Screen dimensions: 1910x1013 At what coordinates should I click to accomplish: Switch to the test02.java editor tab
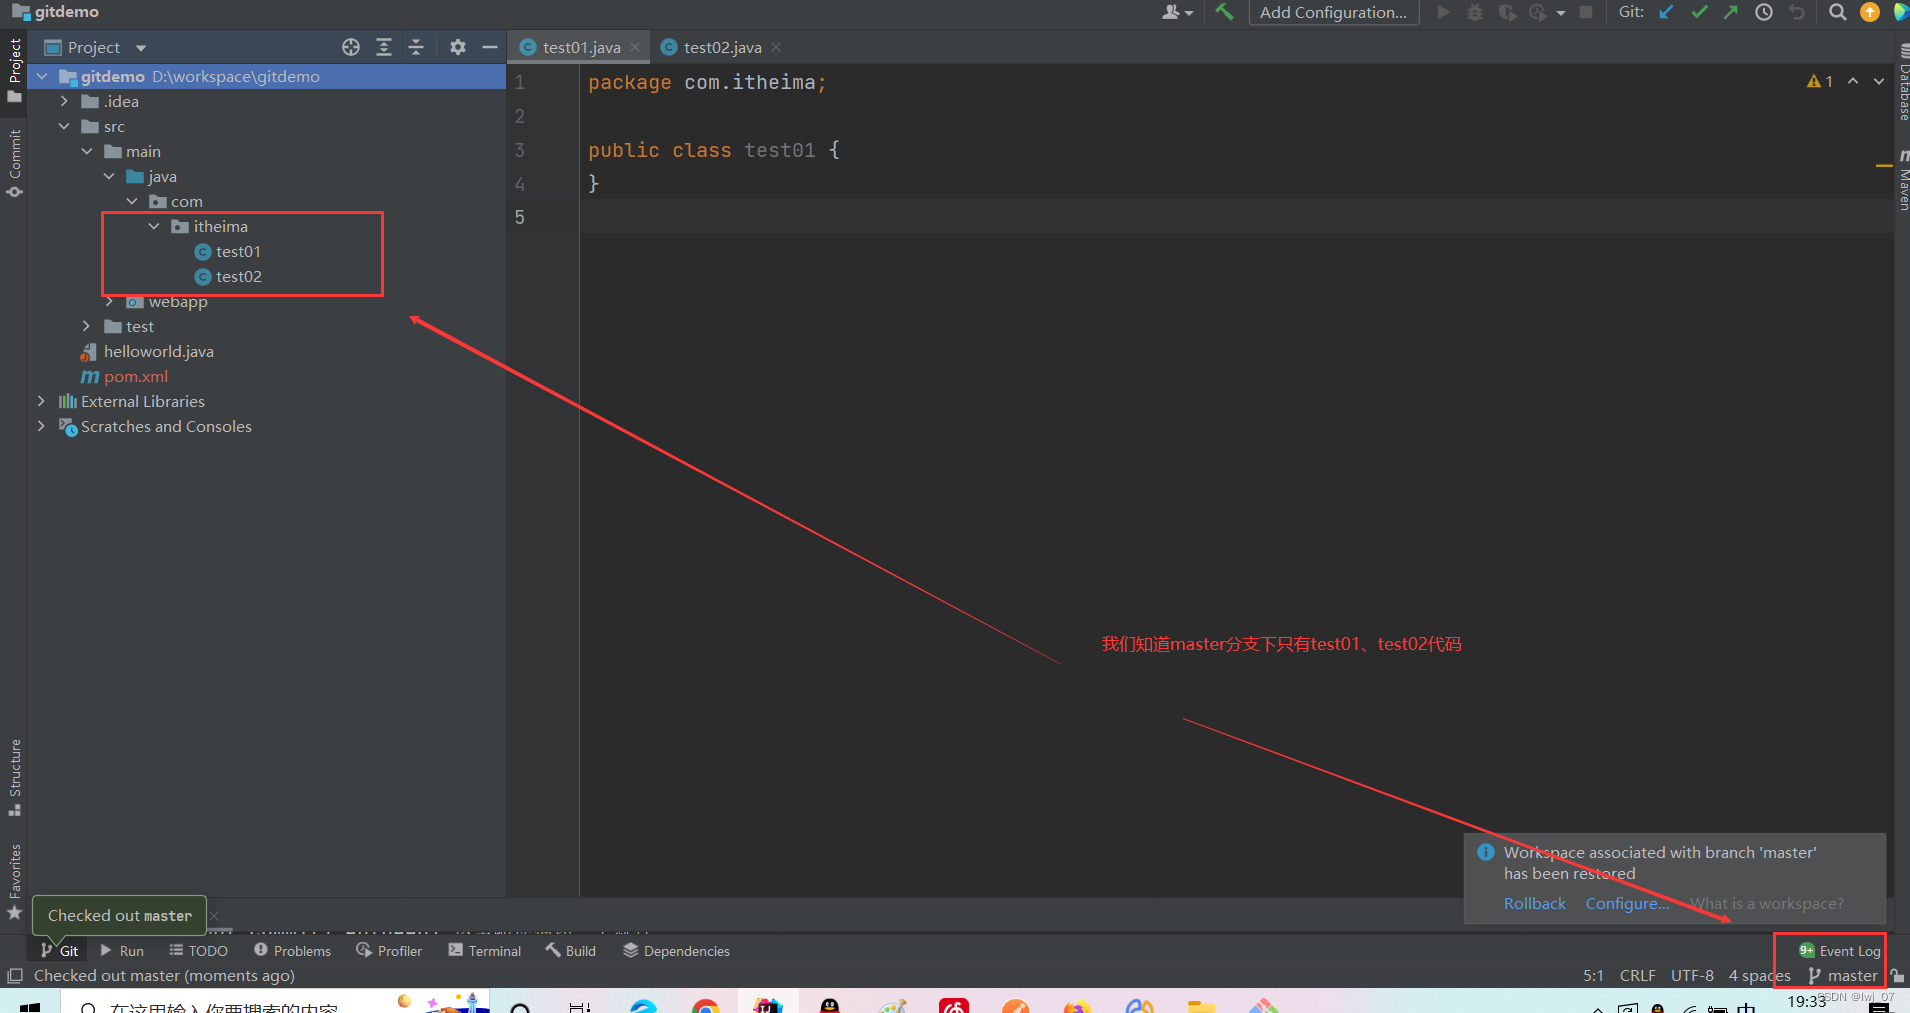pos(722,47)
